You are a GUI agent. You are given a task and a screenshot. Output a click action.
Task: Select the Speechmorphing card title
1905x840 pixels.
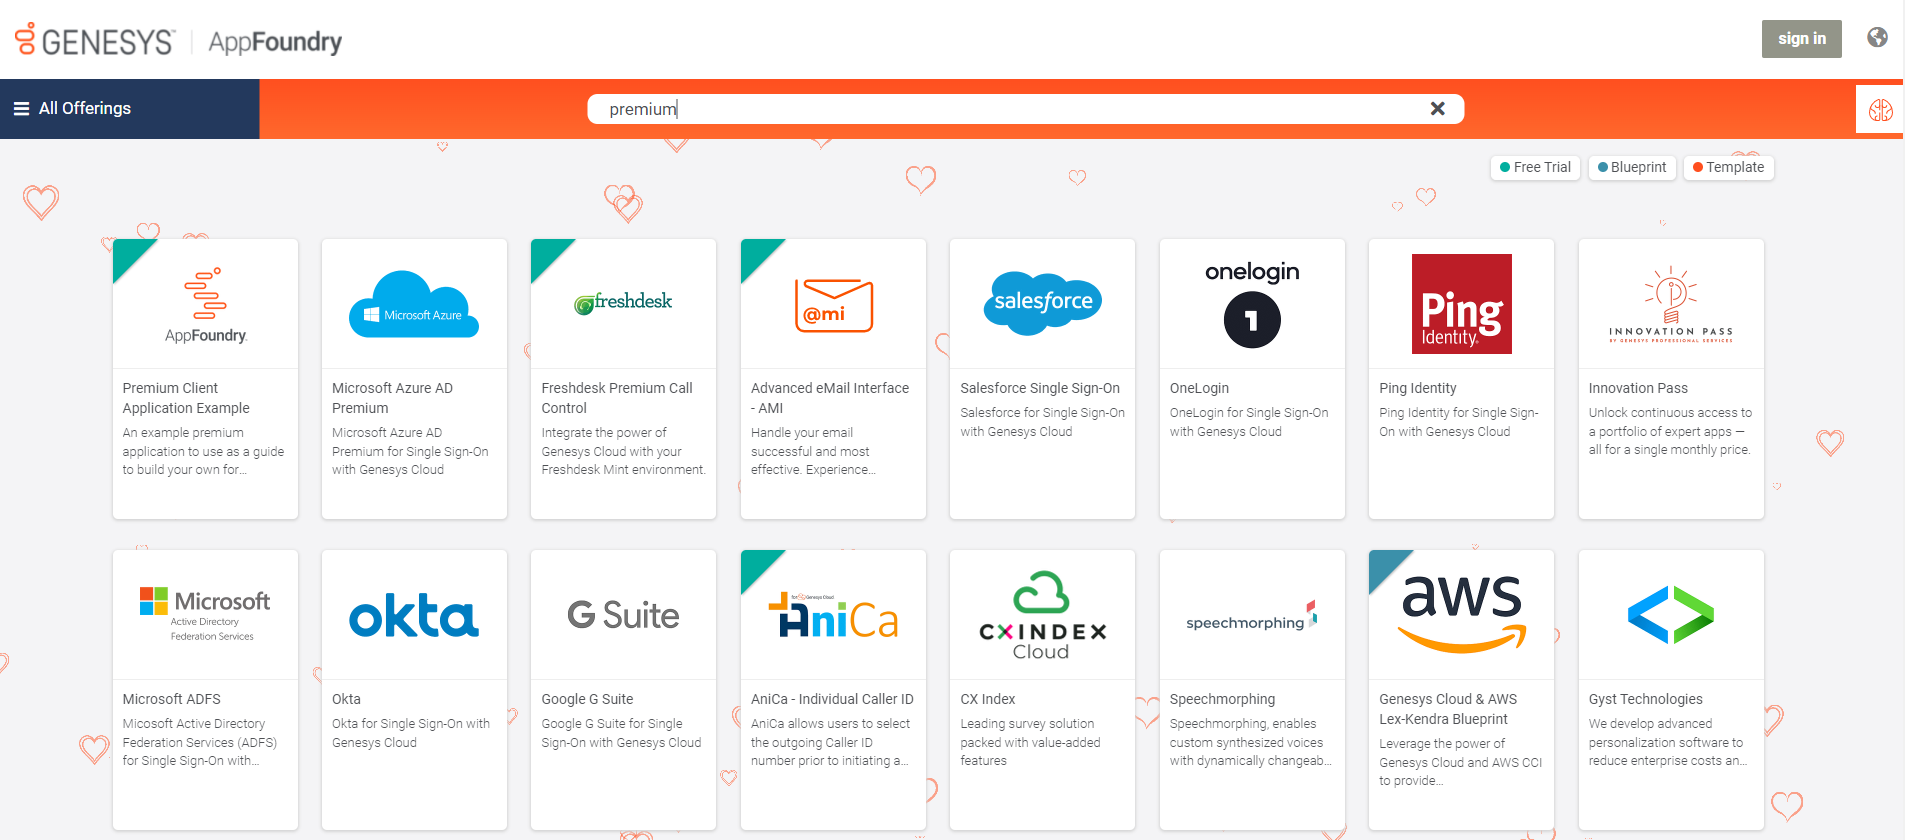1222,699
